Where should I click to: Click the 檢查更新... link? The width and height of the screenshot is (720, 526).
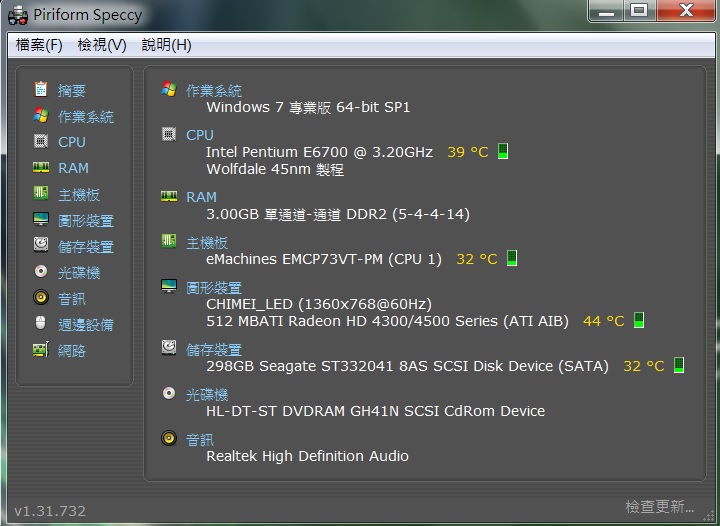[659, 507]
